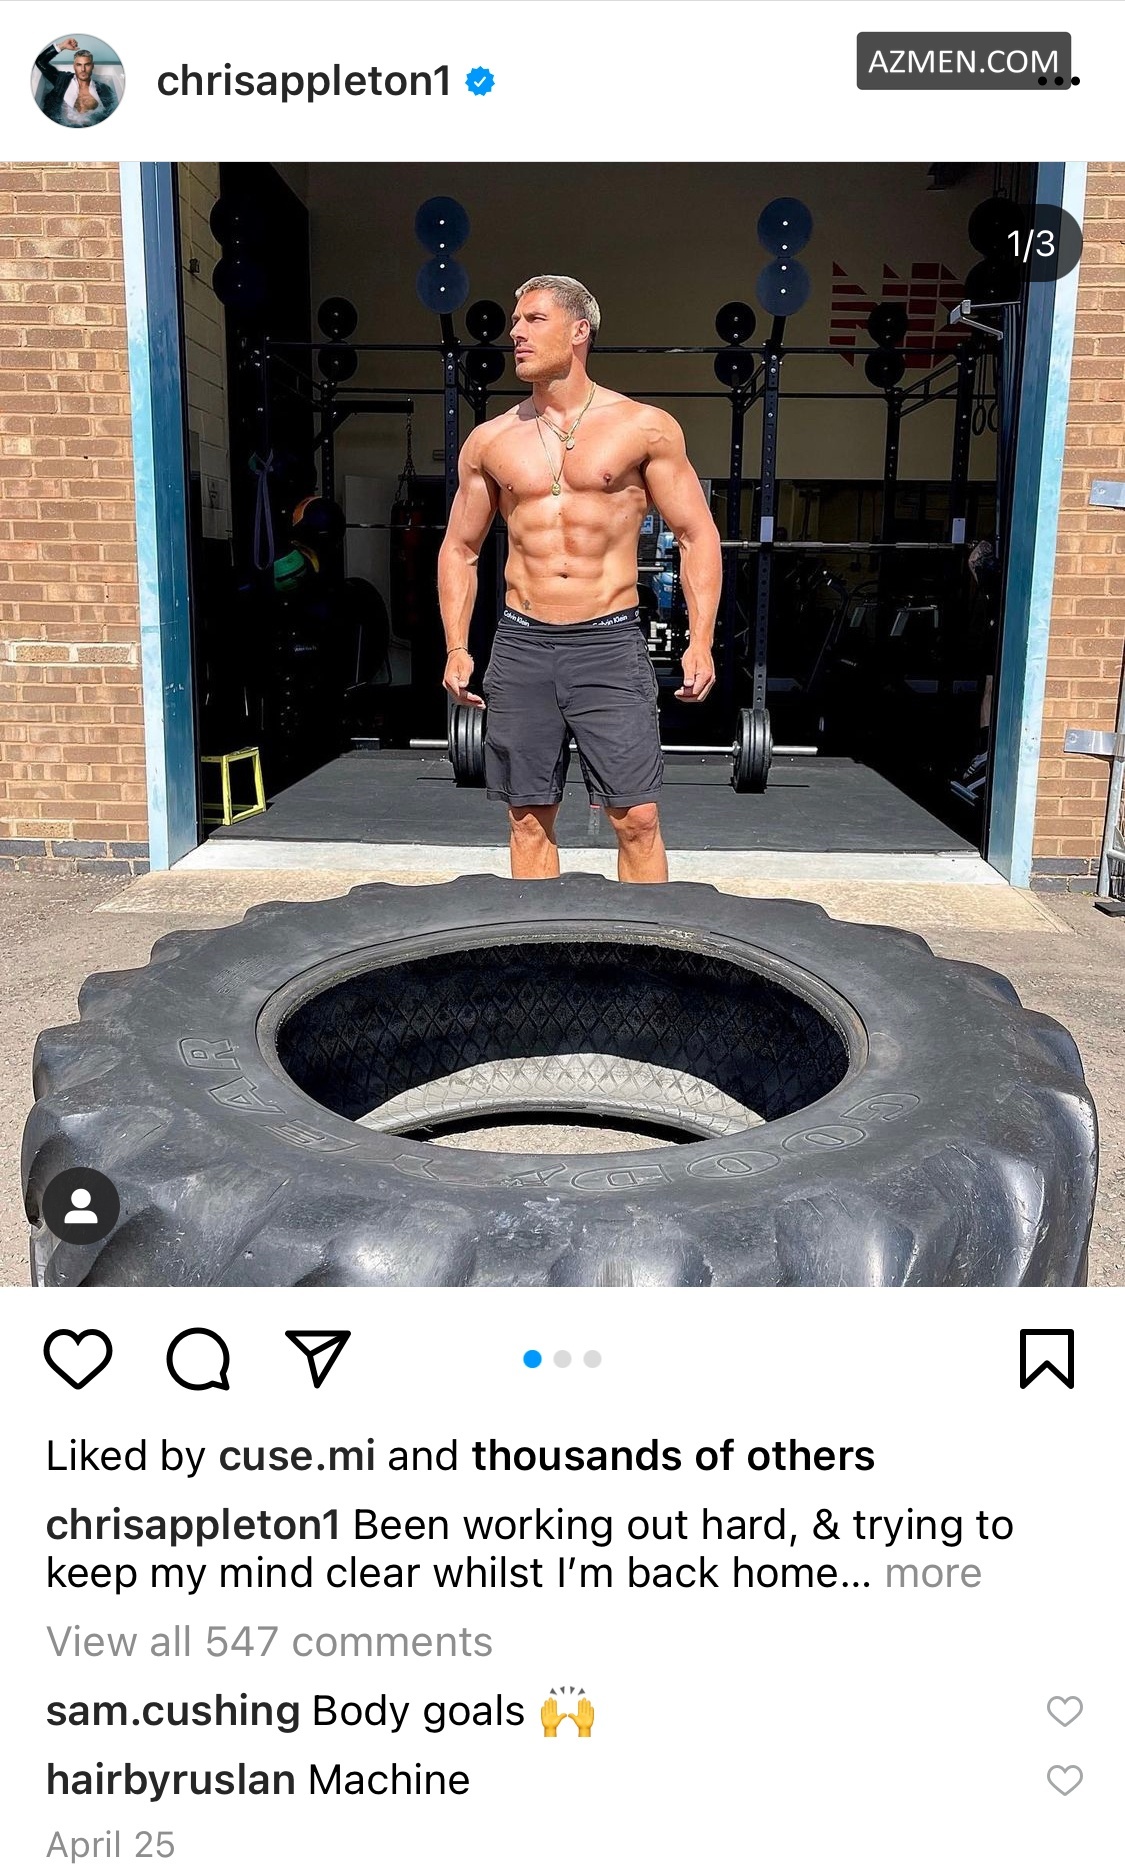This screenshot has height=1864, width=1125.
Task: Open chrisappleton1 profile picture avatar
Action: click(x=79, y=81)
